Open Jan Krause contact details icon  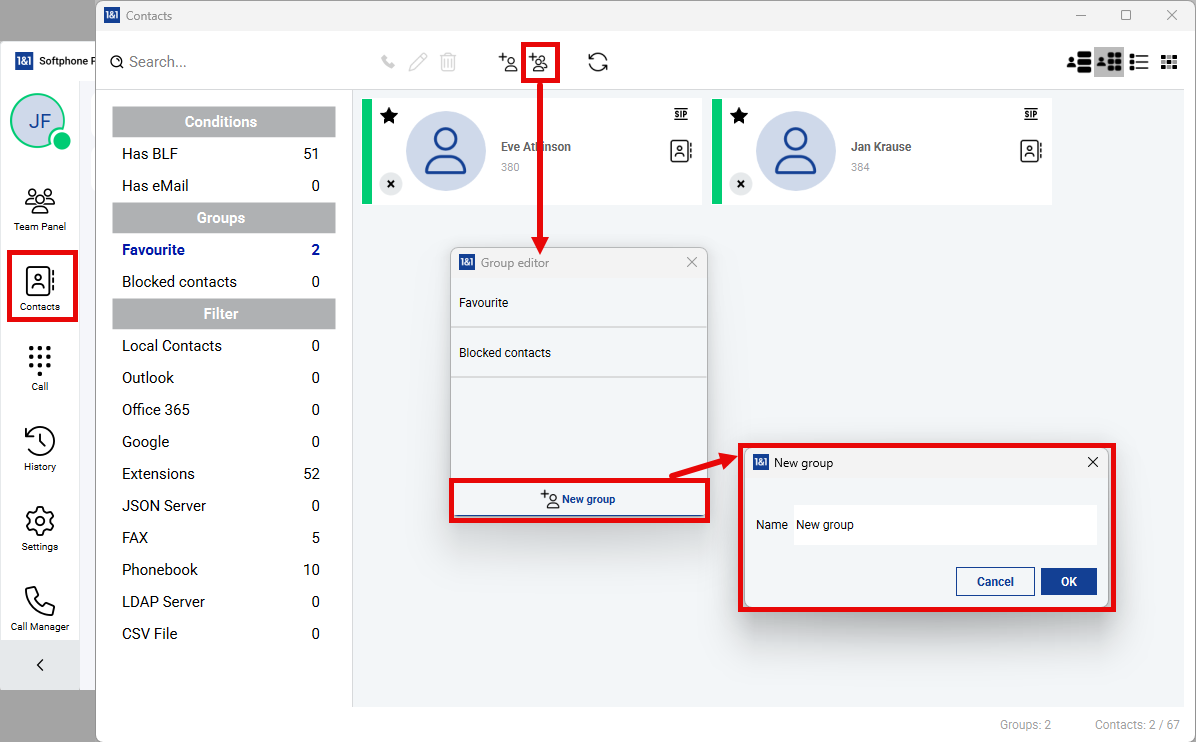coord(1030,151)
